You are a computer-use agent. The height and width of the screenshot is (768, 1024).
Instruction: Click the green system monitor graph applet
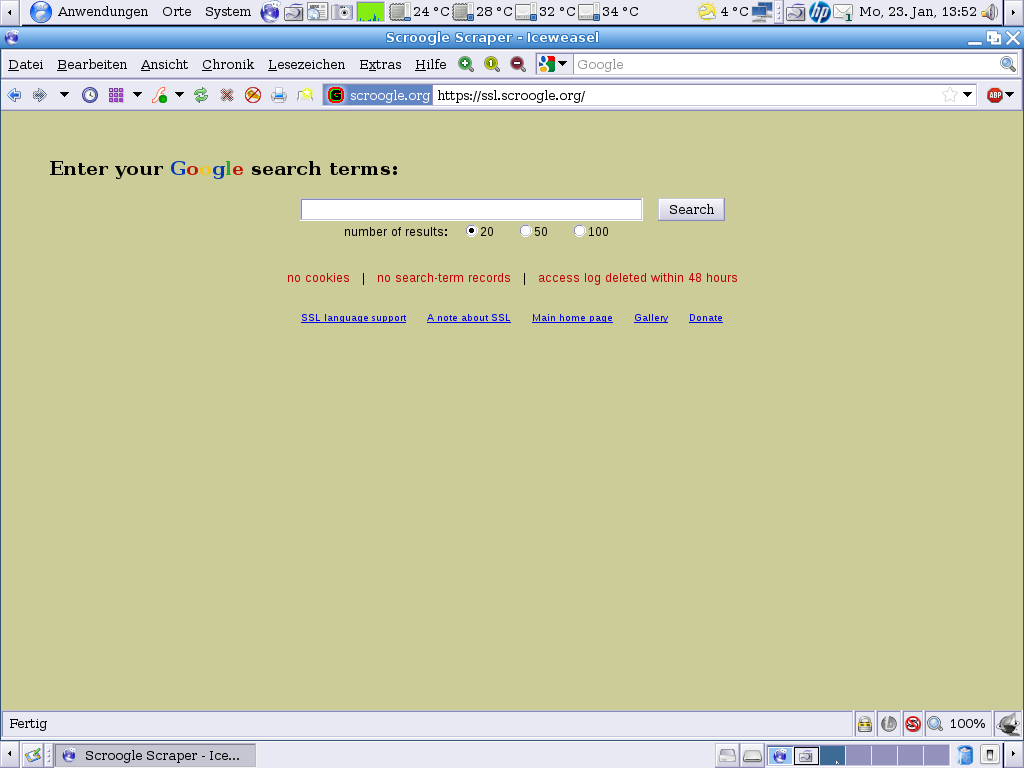point(370,12)
